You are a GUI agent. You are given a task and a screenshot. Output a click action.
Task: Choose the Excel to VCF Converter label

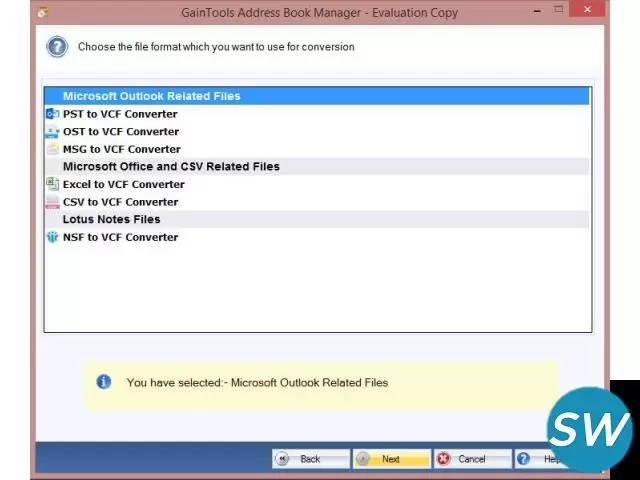[x=123, y=184]
